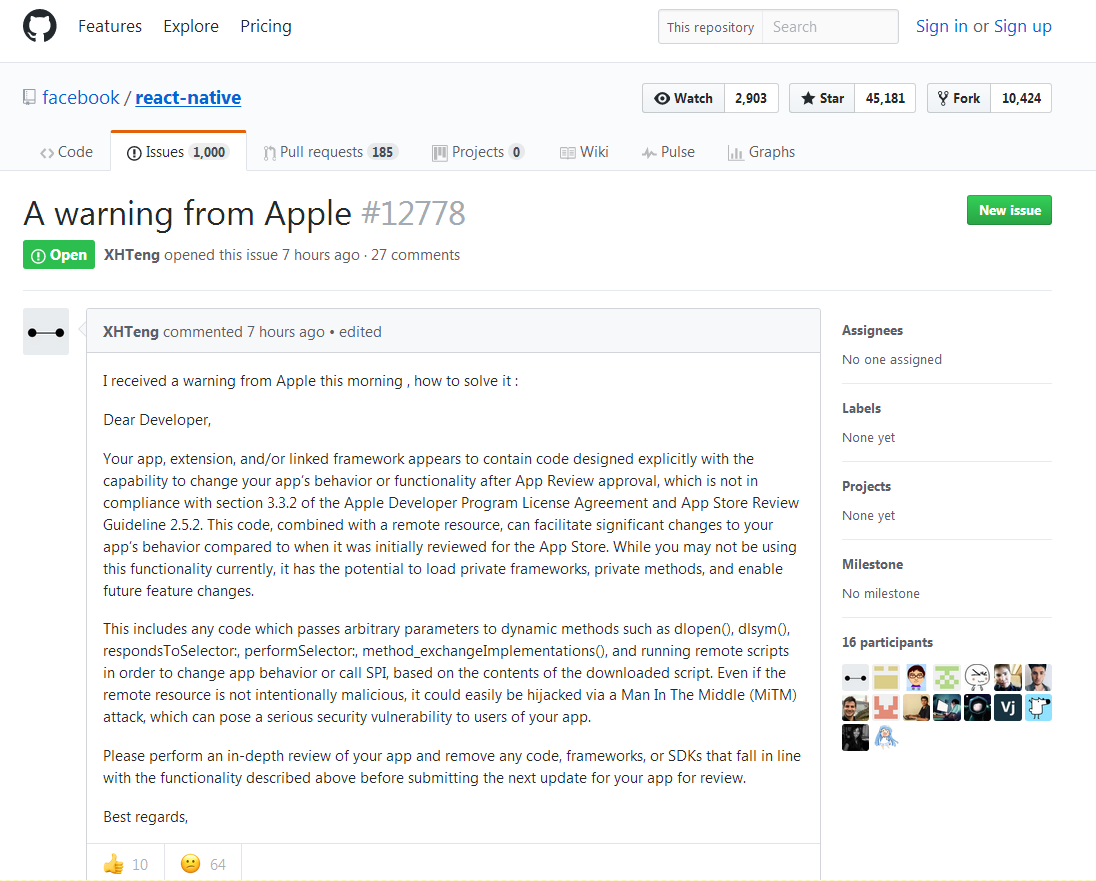Click the issue number #12778
This screenshot has height=881, width=1096.
click(x=413, y=213)
